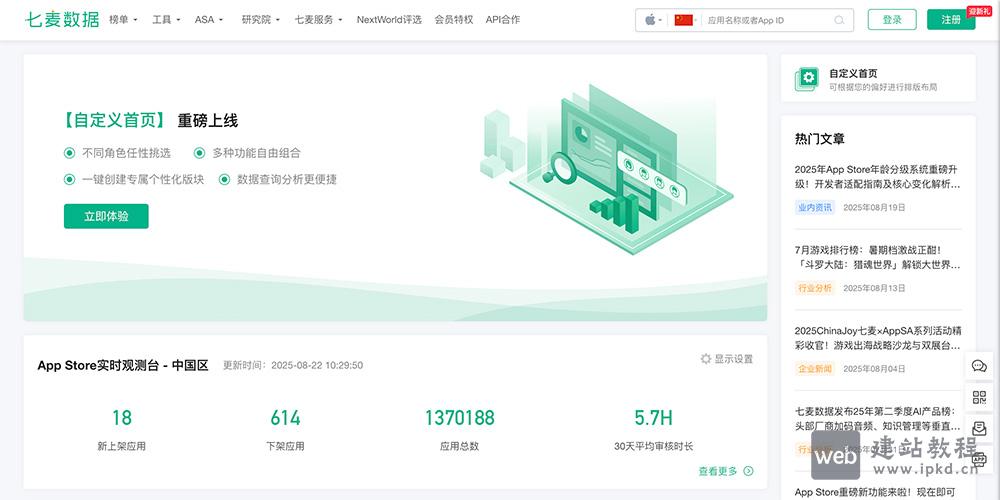Click the banner dashboard illustration
This screenshot has width=1000, height=500.
(606, 169)
